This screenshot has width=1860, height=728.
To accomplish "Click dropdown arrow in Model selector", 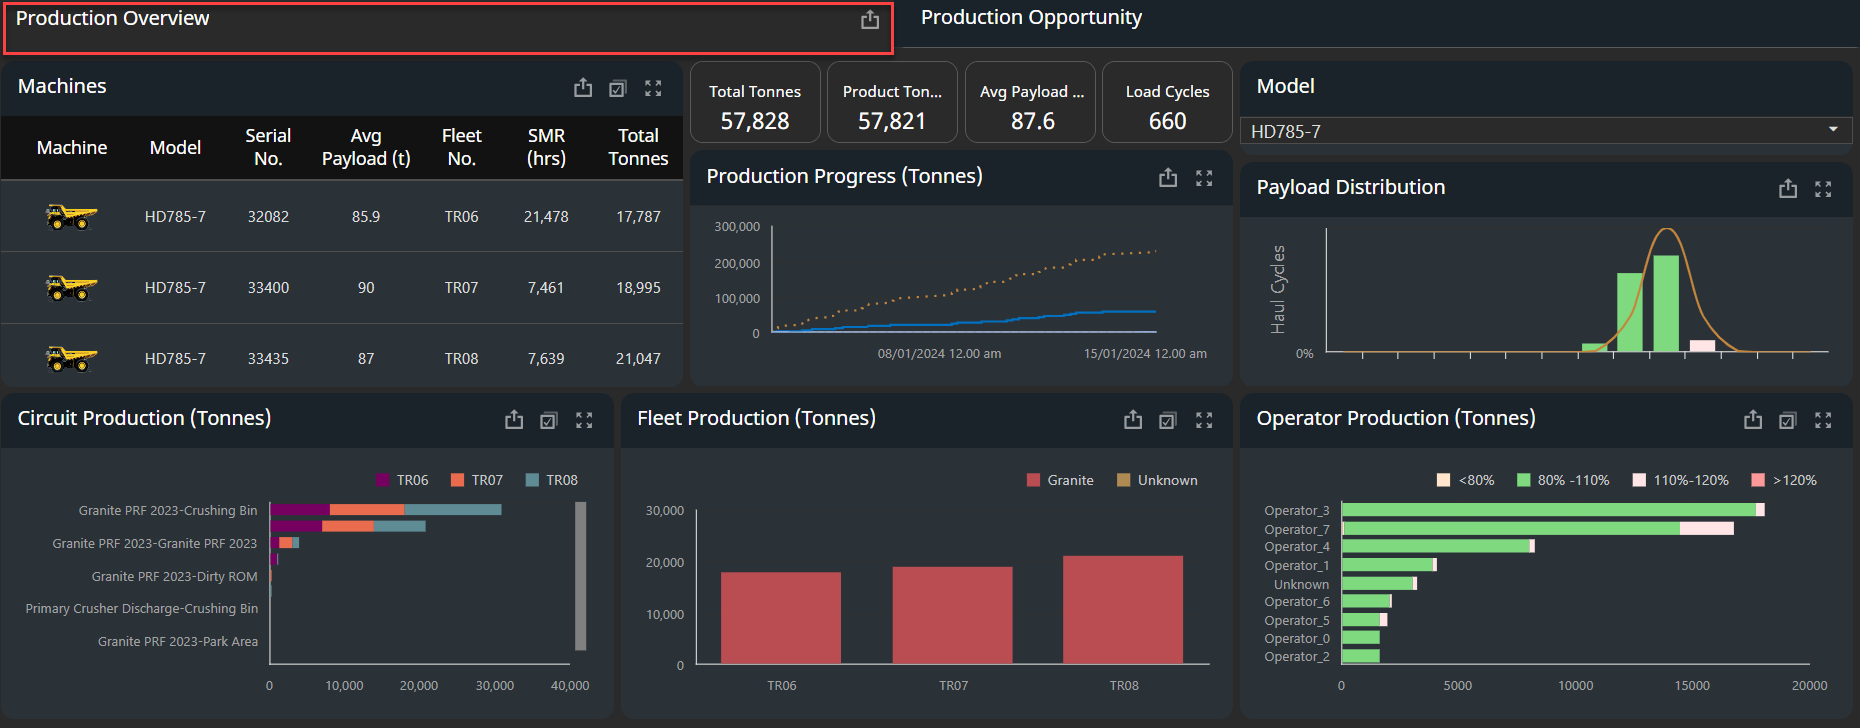I will click(x=1833, y=130).
